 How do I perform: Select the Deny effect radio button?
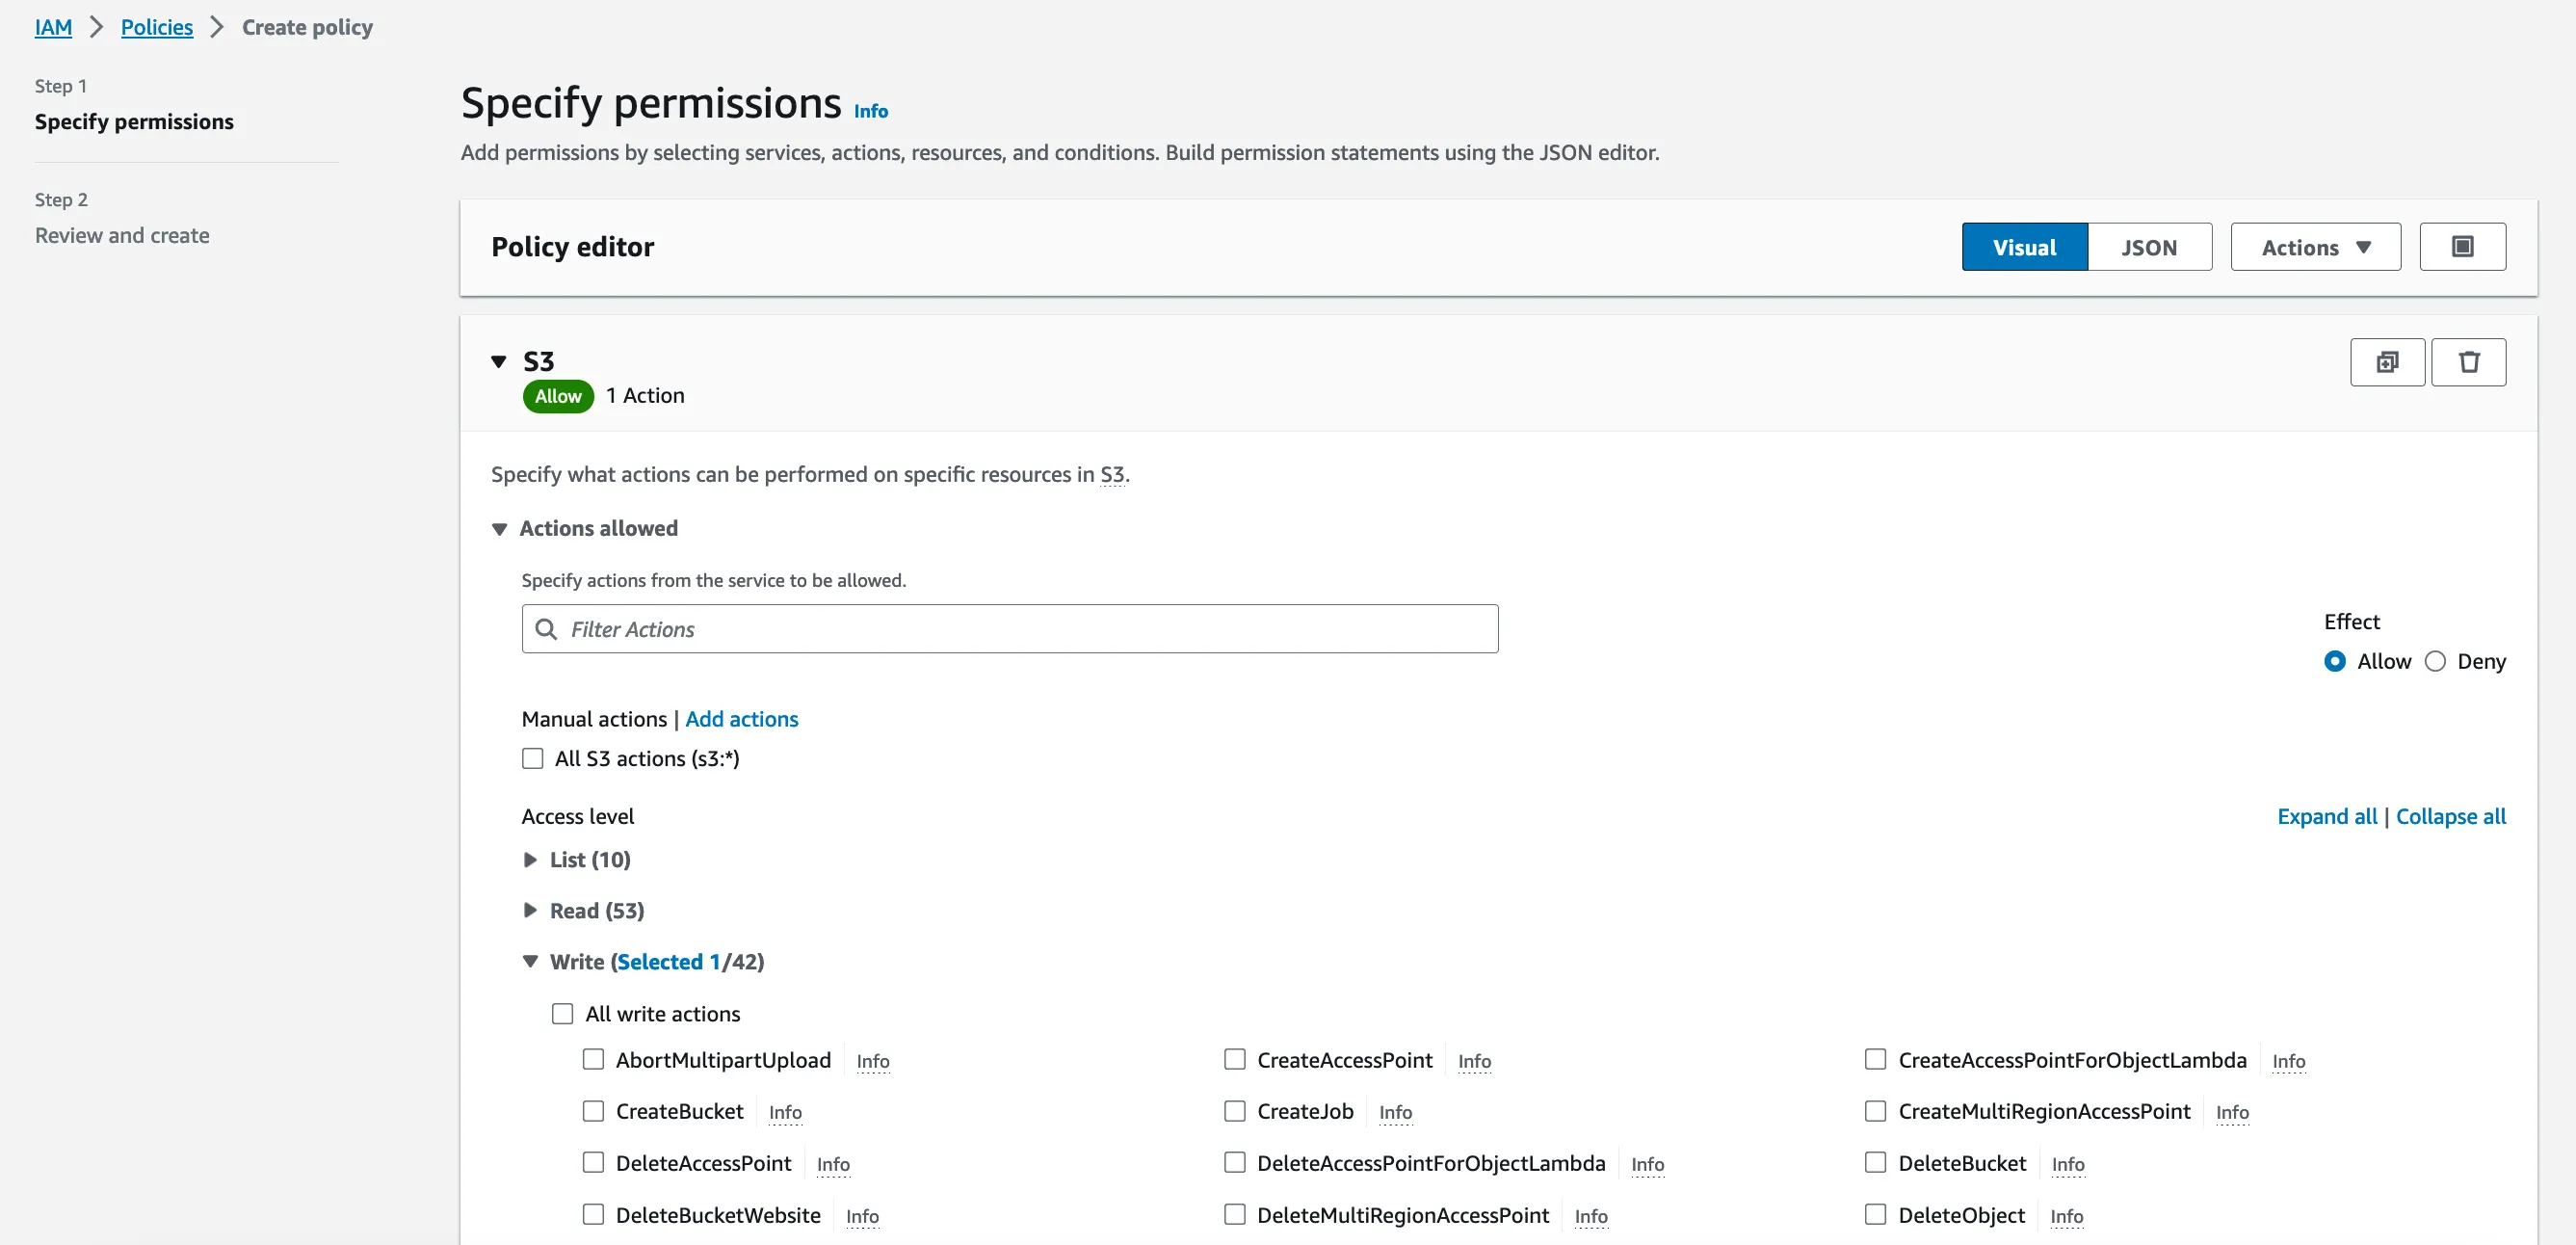click(2435, 662)
